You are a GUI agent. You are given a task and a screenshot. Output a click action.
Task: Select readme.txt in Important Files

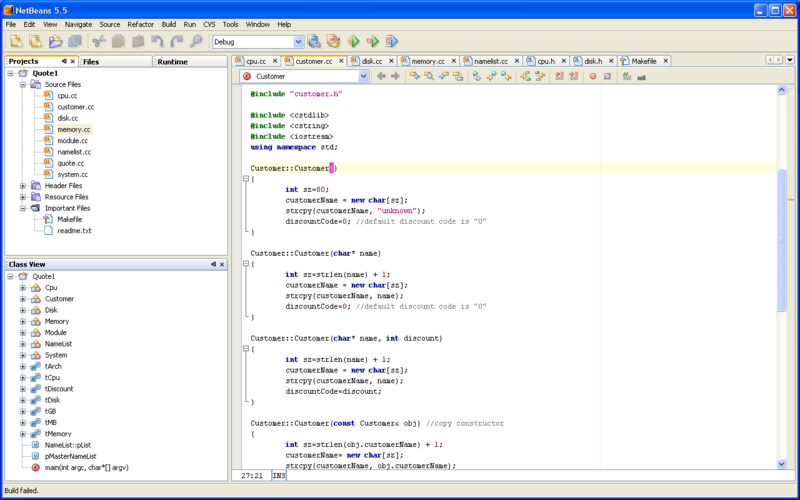point(74,230)
